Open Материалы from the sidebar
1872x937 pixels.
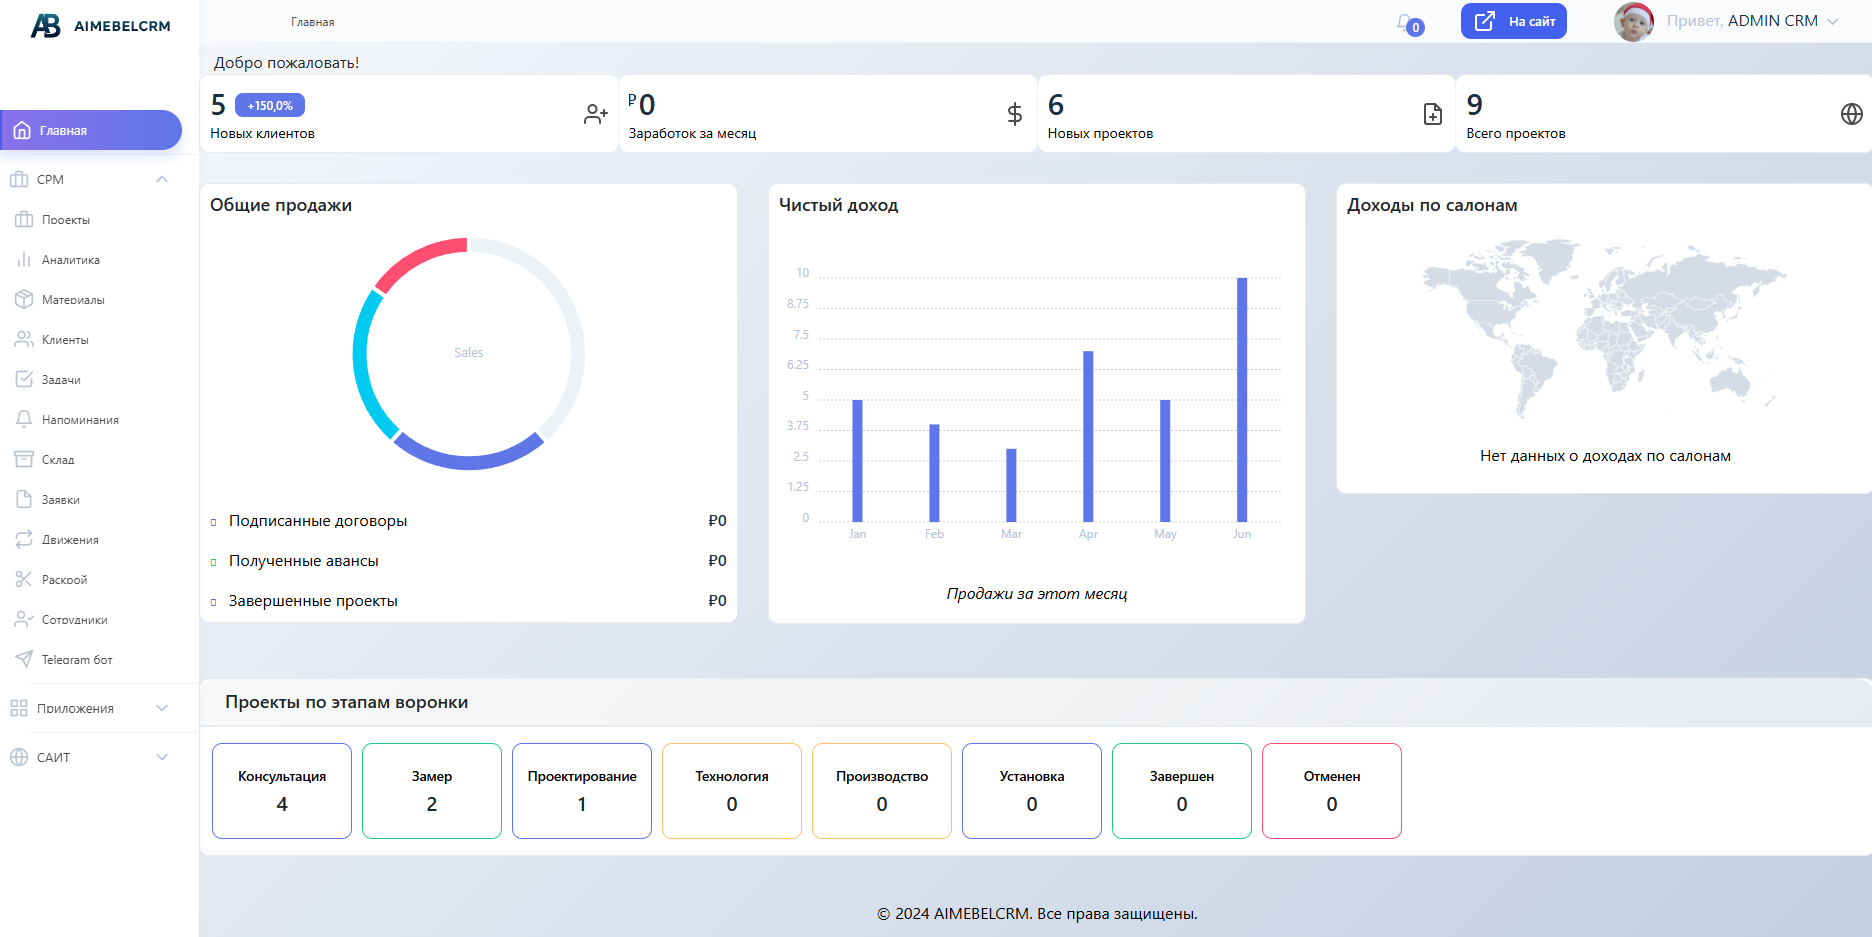pos(72,300)
